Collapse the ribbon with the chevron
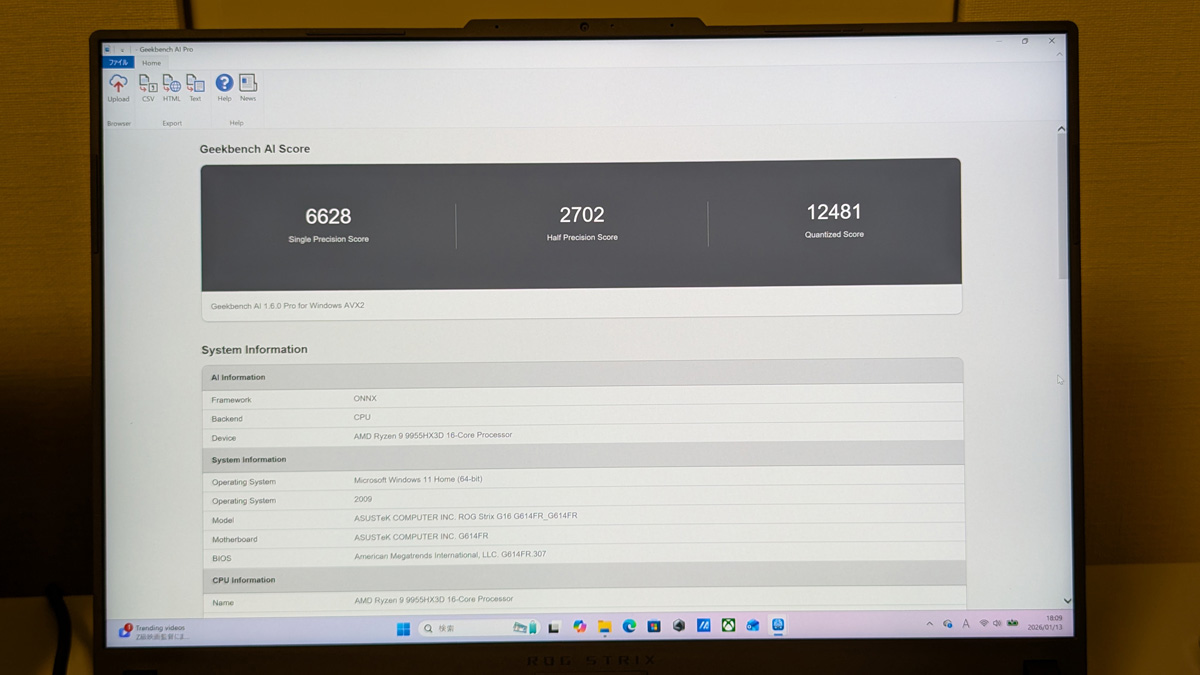Image resolution: width=1200 pixels, height=675 pixels. 1061,55
